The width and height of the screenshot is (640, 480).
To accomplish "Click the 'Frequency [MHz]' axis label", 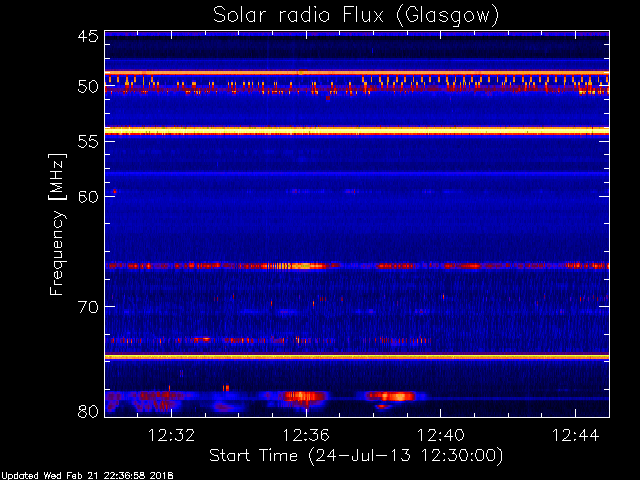I will (57, 224).
